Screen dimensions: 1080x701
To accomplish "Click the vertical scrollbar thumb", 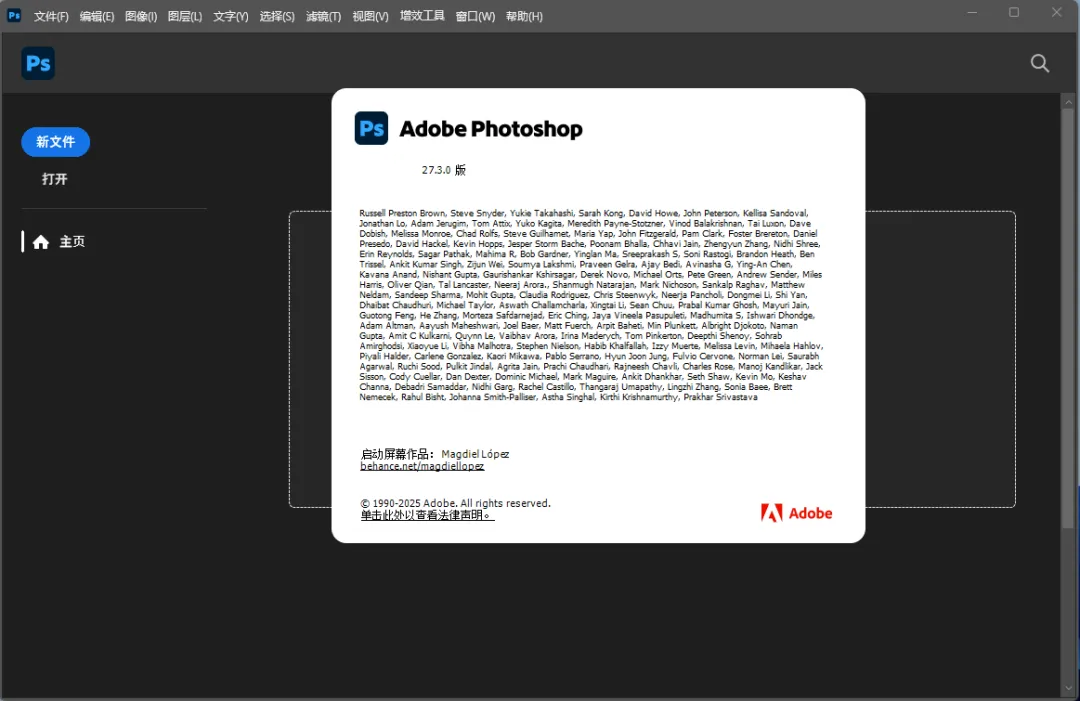I will pos(1068,317).
